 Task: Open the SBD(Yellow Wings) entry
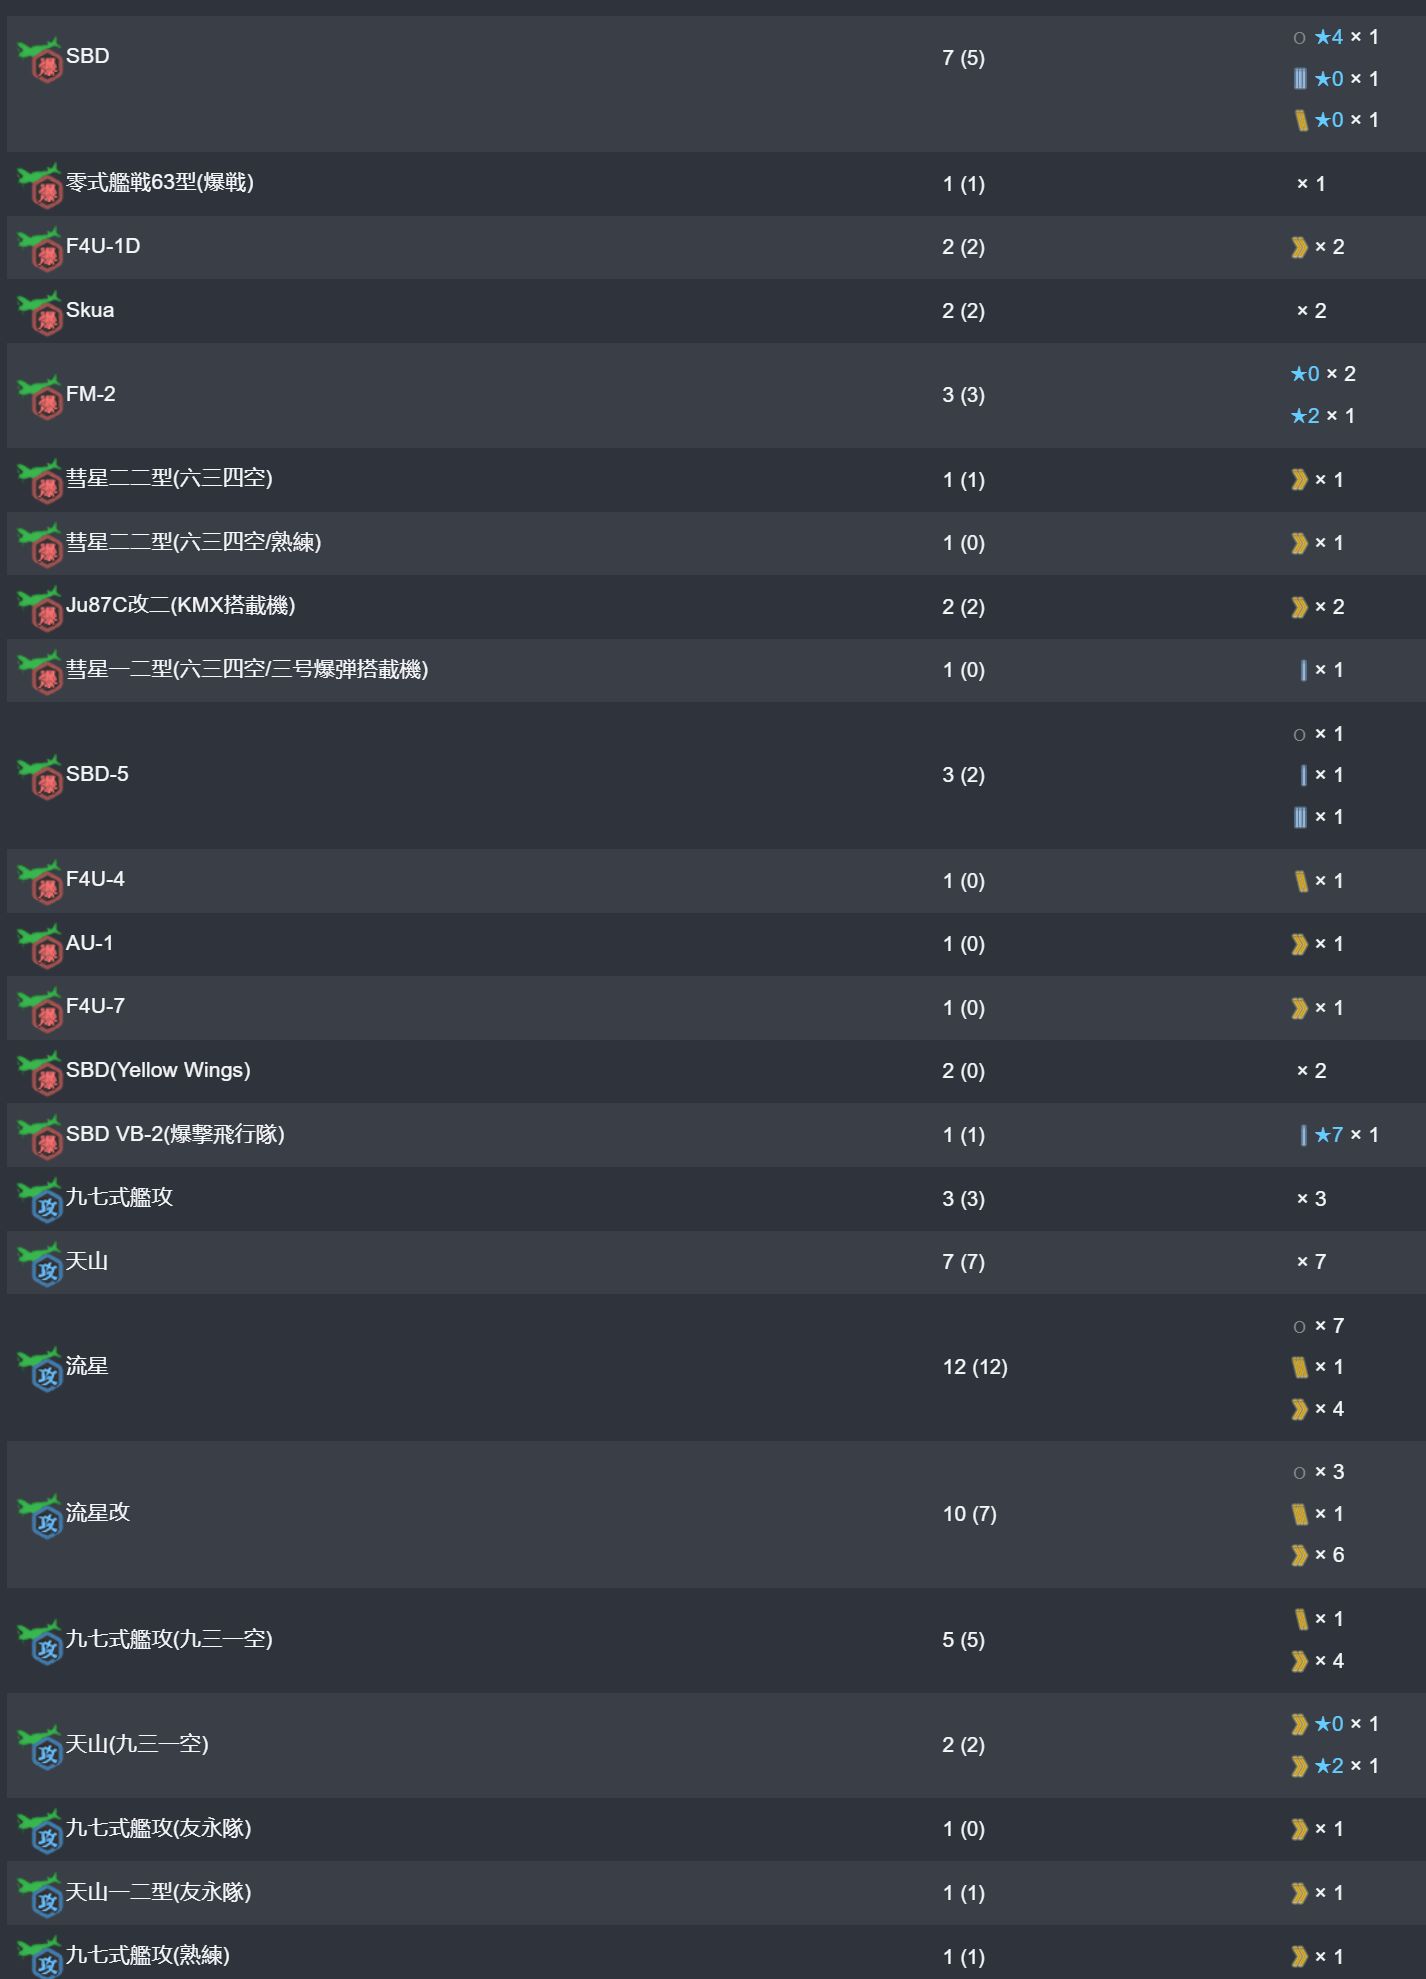tap(158, 1070)
